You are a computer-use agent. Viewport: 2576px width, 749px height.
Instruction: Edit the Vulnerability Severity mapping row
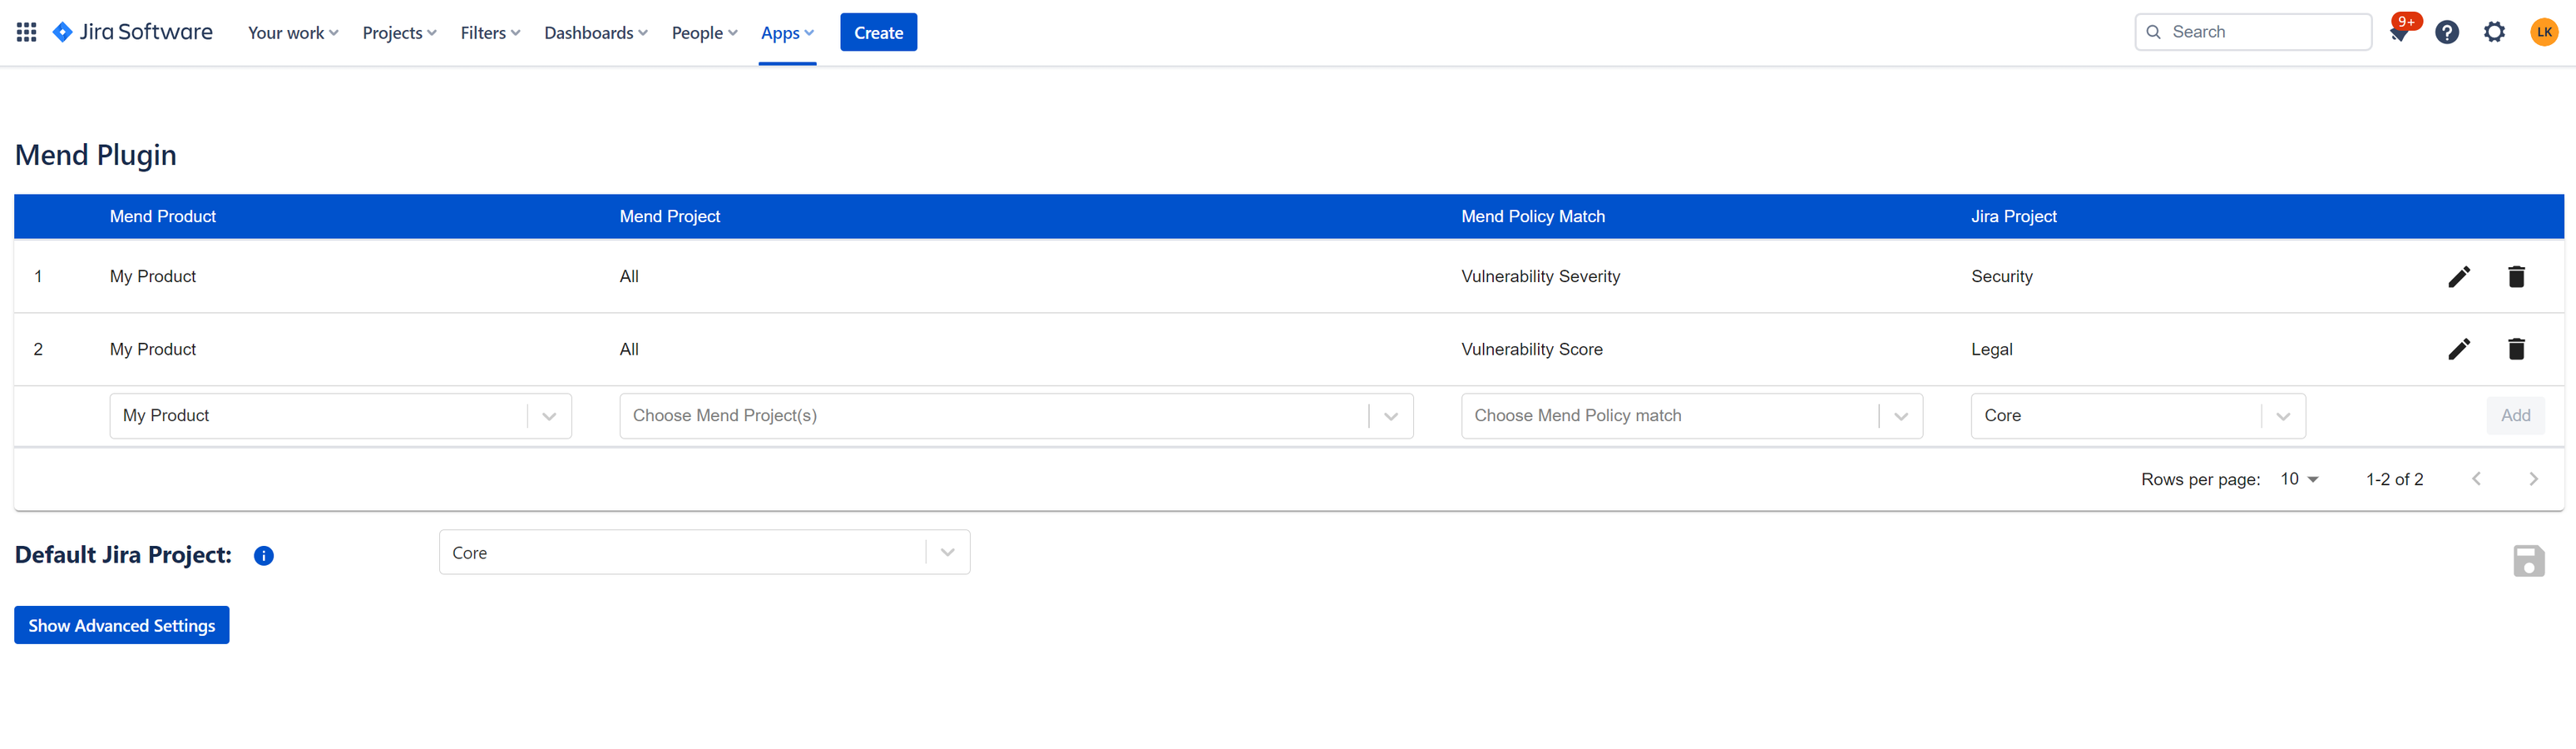[x=2459, y=276]
